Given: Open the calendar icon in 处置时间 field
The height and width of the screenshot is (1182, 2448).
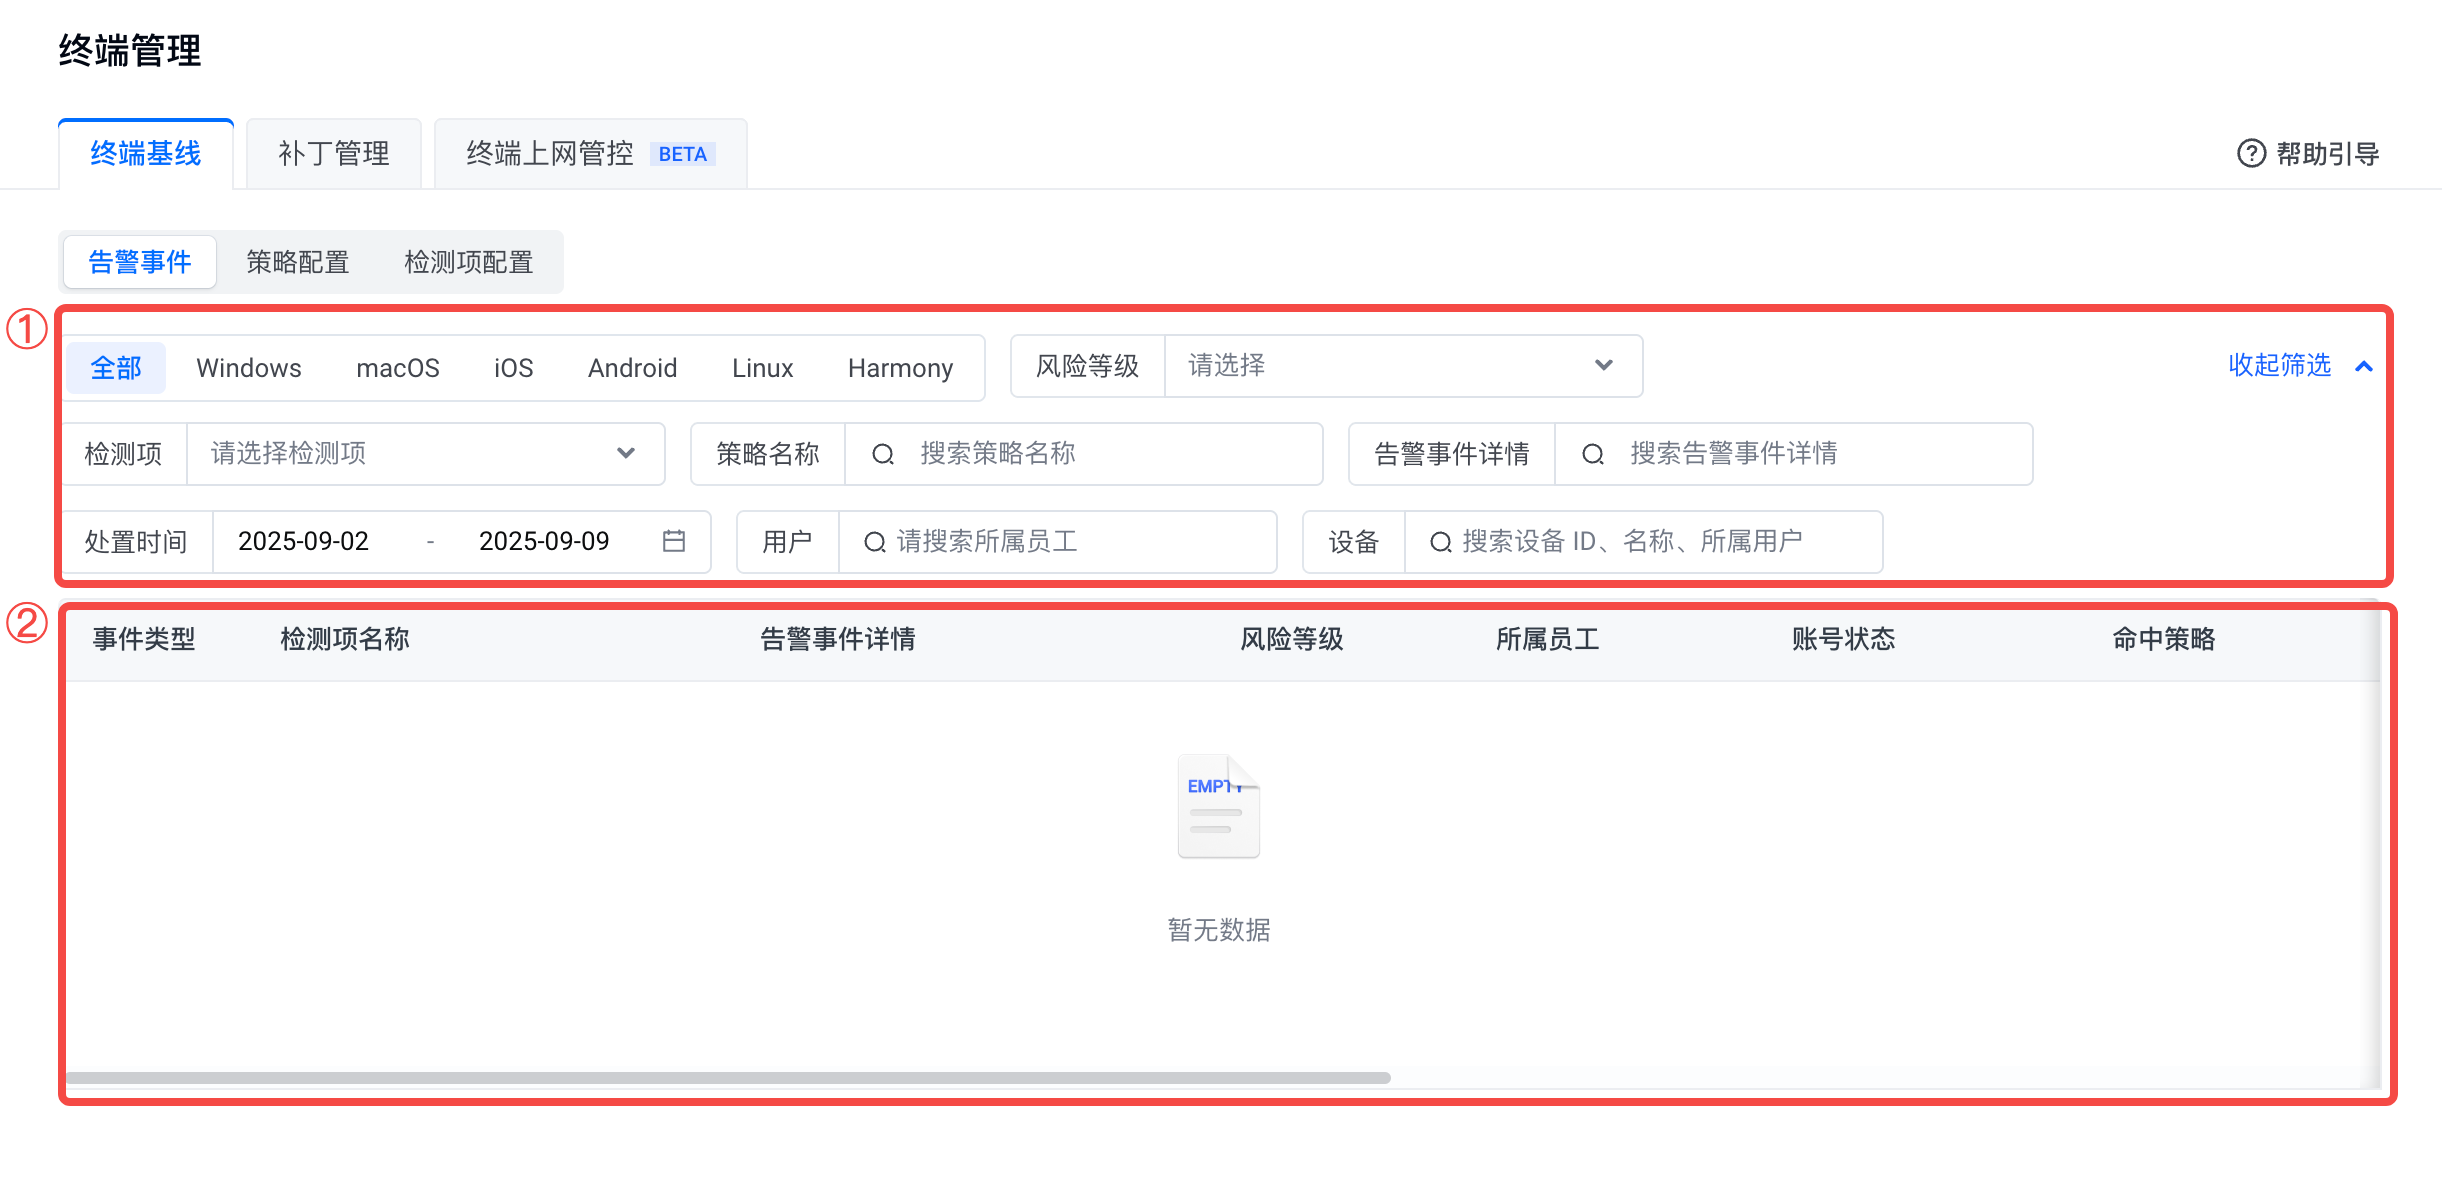Looking at the screenshot, I should [x=674, y=541].
